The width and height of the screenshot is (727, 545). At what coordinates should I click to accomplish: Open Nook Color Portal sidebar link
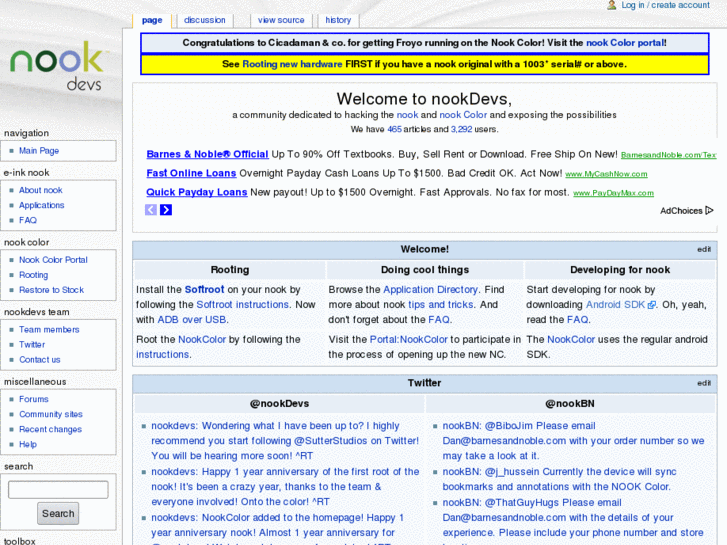click(x=53, y=260)
